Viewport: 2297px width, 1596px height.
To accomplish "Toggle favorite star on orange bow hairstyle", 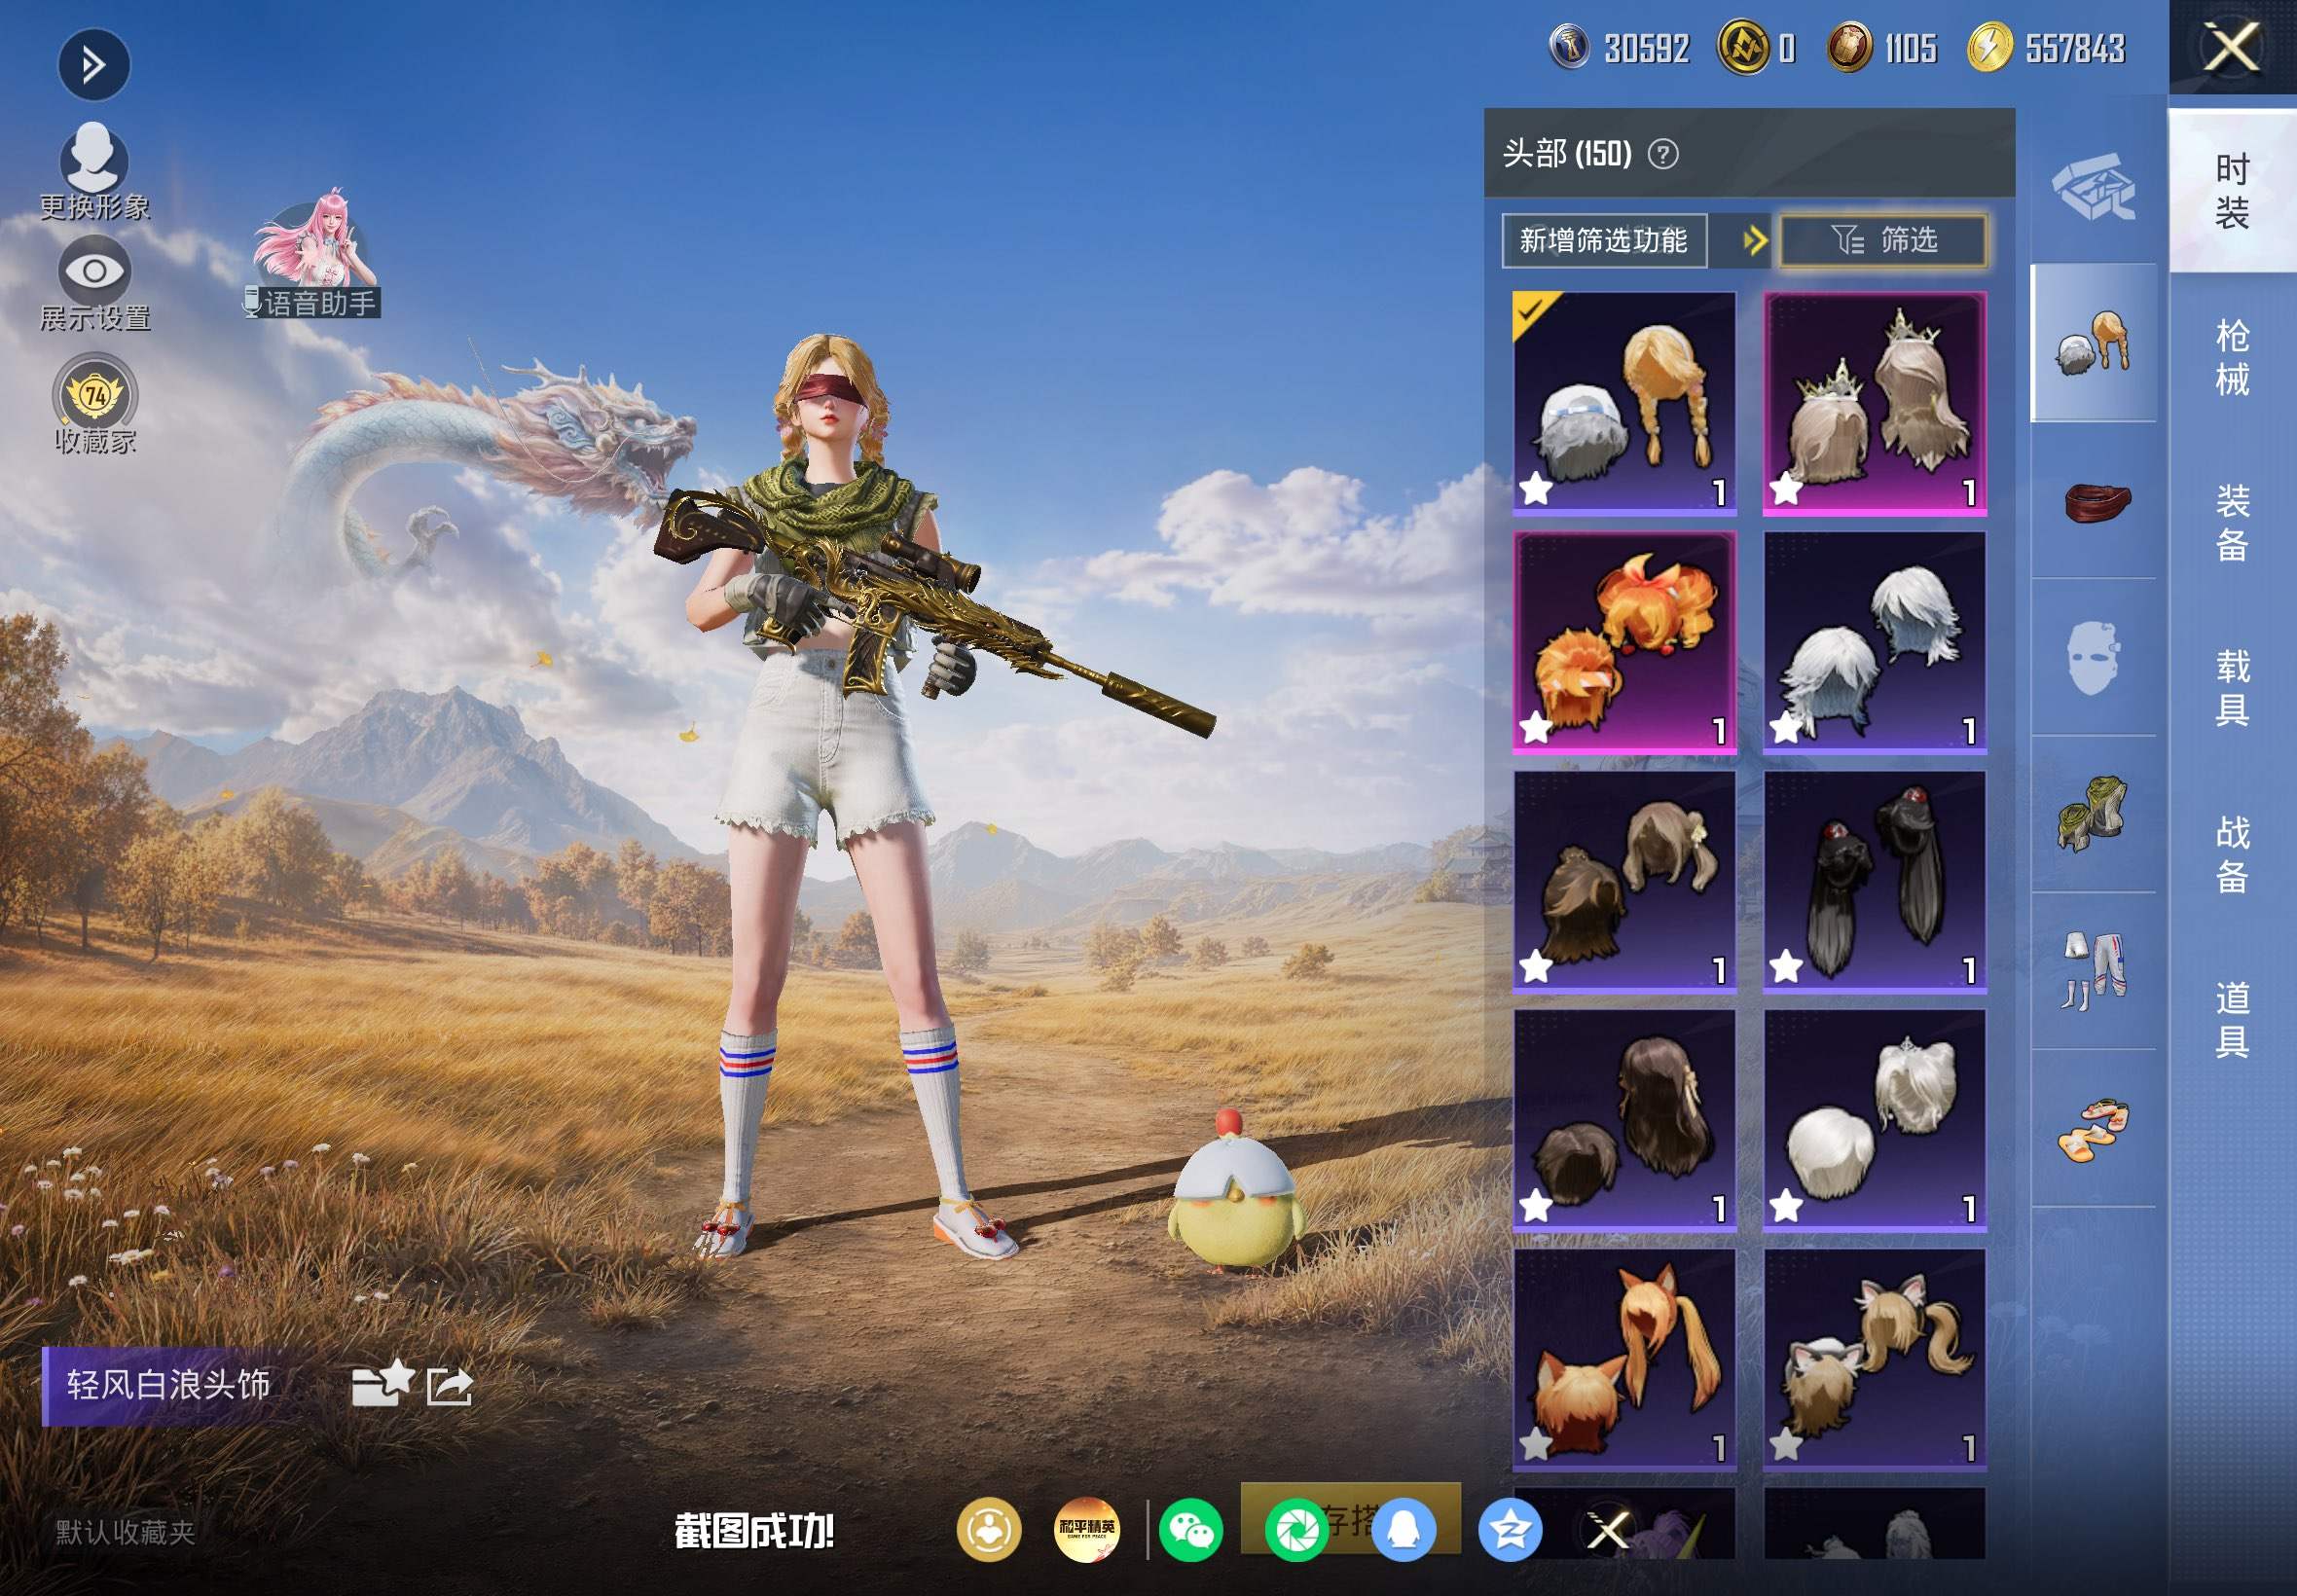I will [1536, 728].
